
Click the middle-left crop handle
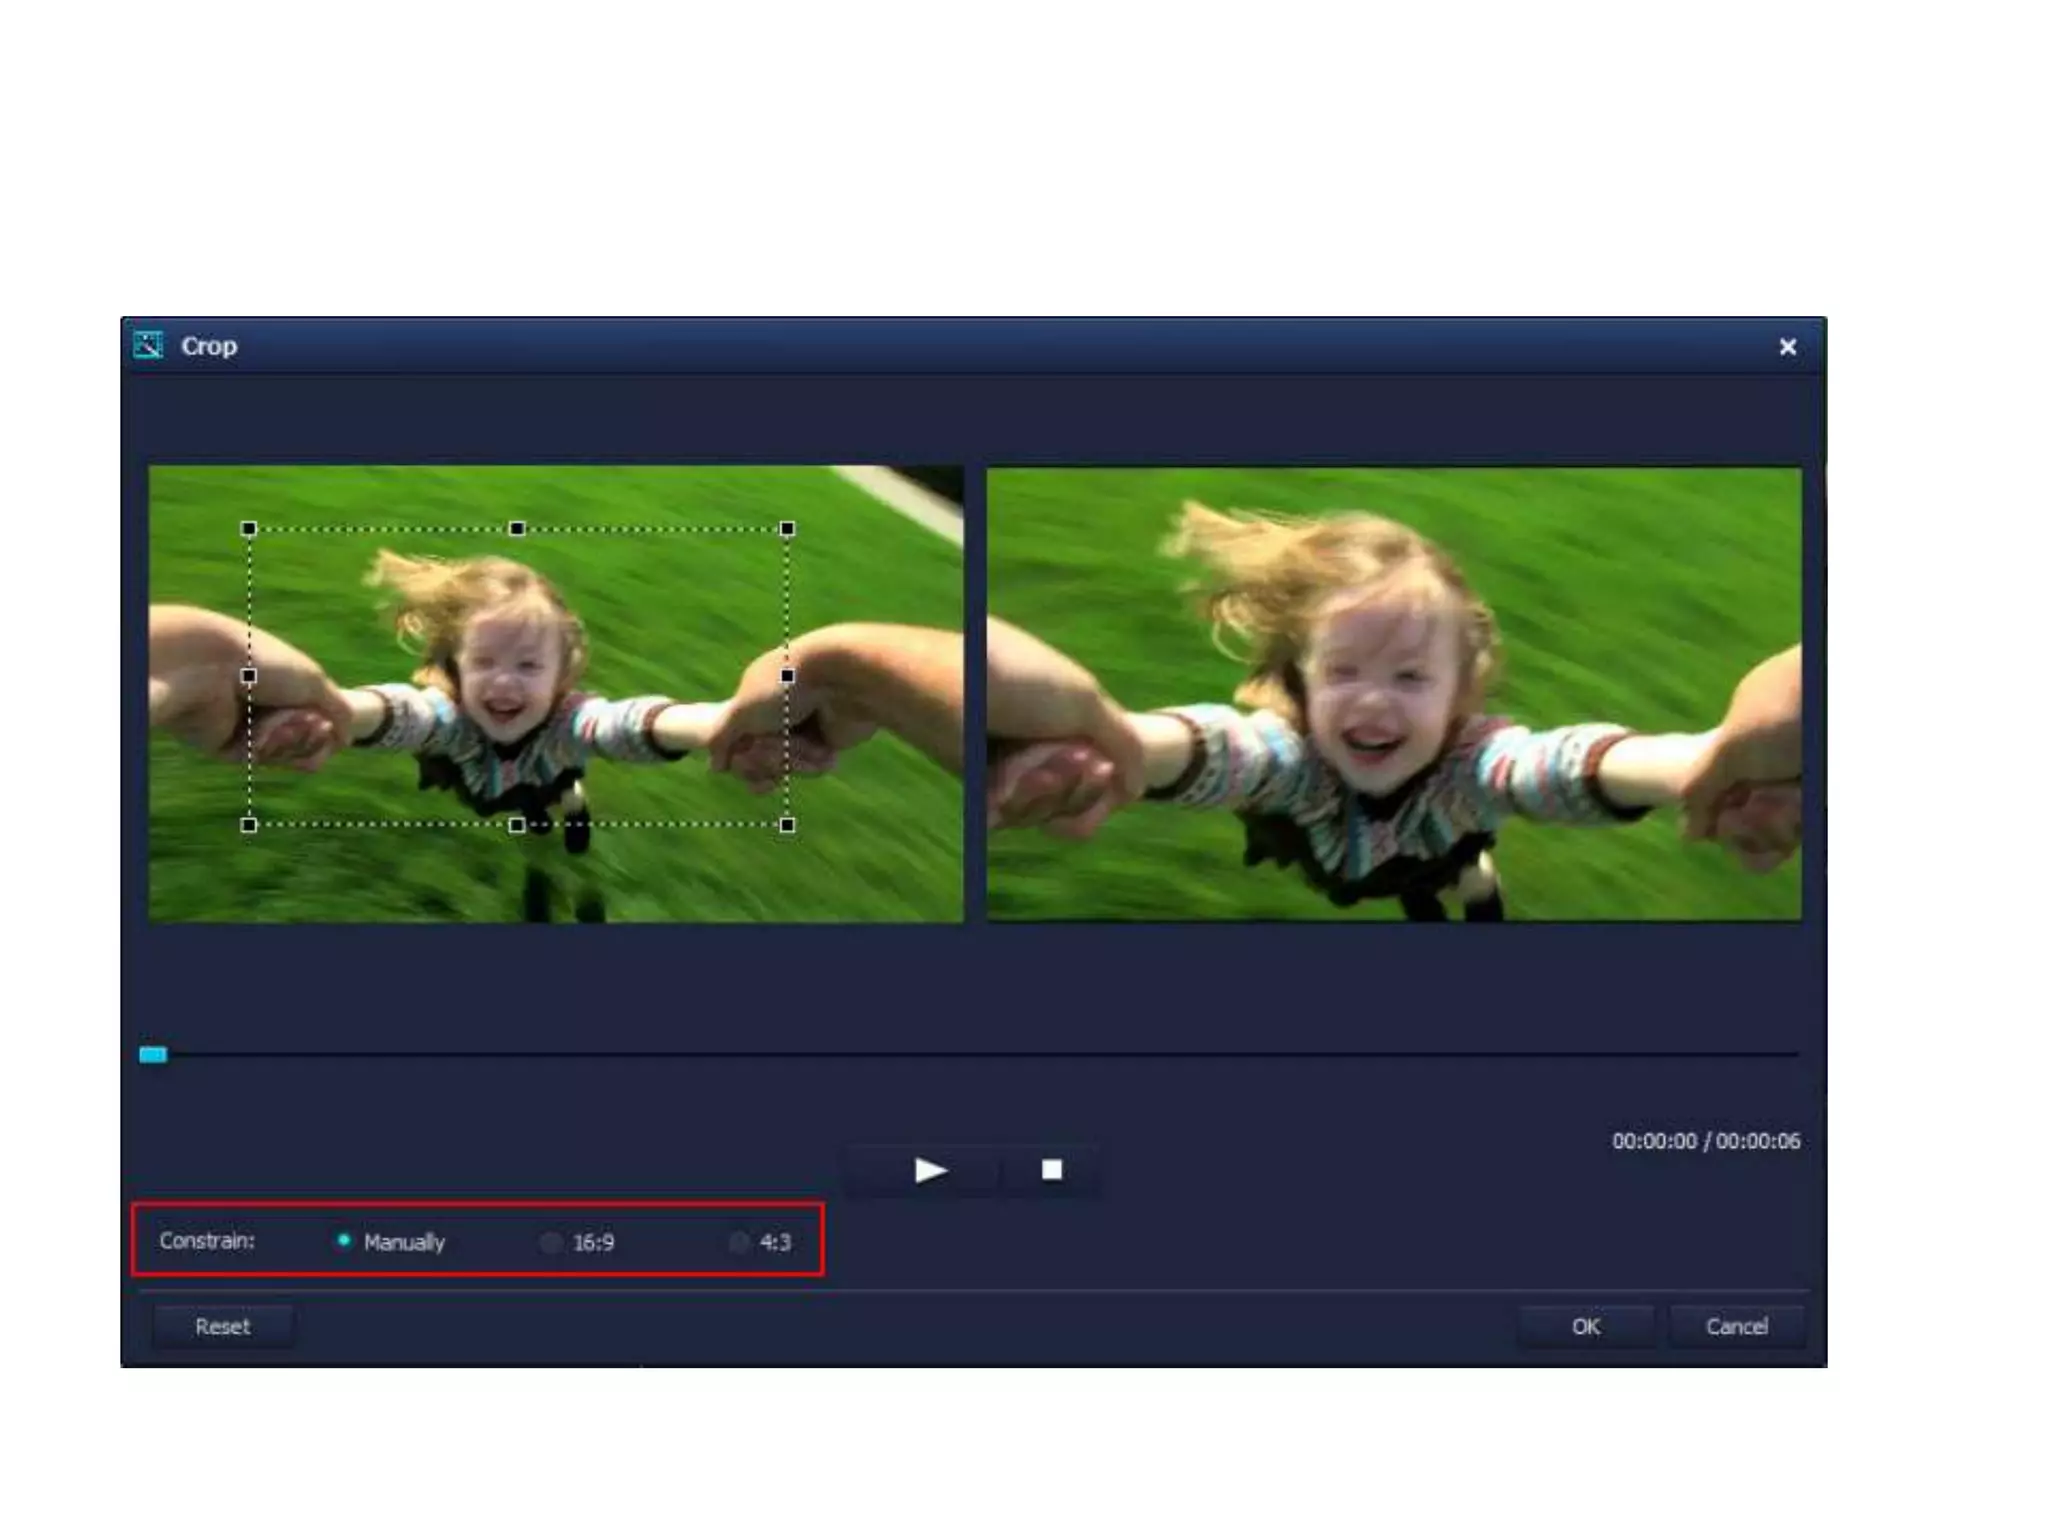point(249,676)
